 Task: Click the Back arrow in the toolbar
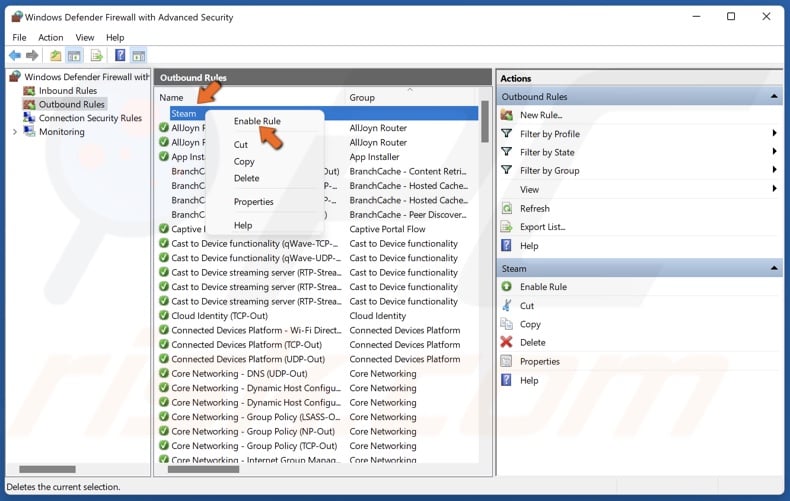(15, 56)
